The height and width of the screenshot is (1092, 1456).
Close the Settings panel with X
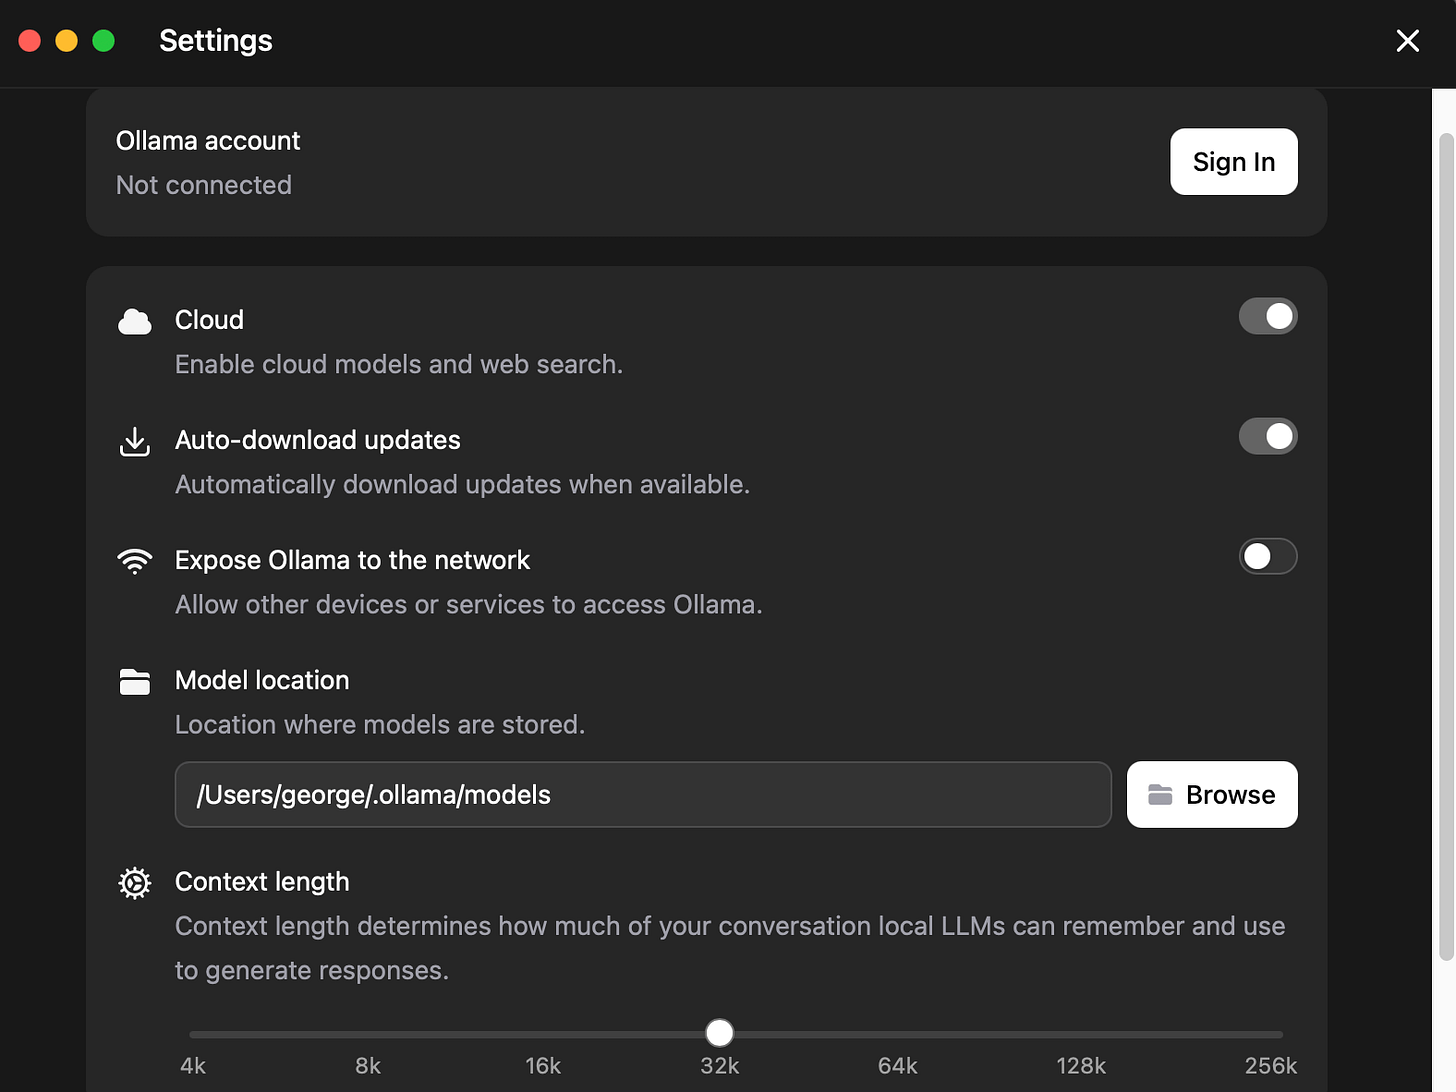1407,41
